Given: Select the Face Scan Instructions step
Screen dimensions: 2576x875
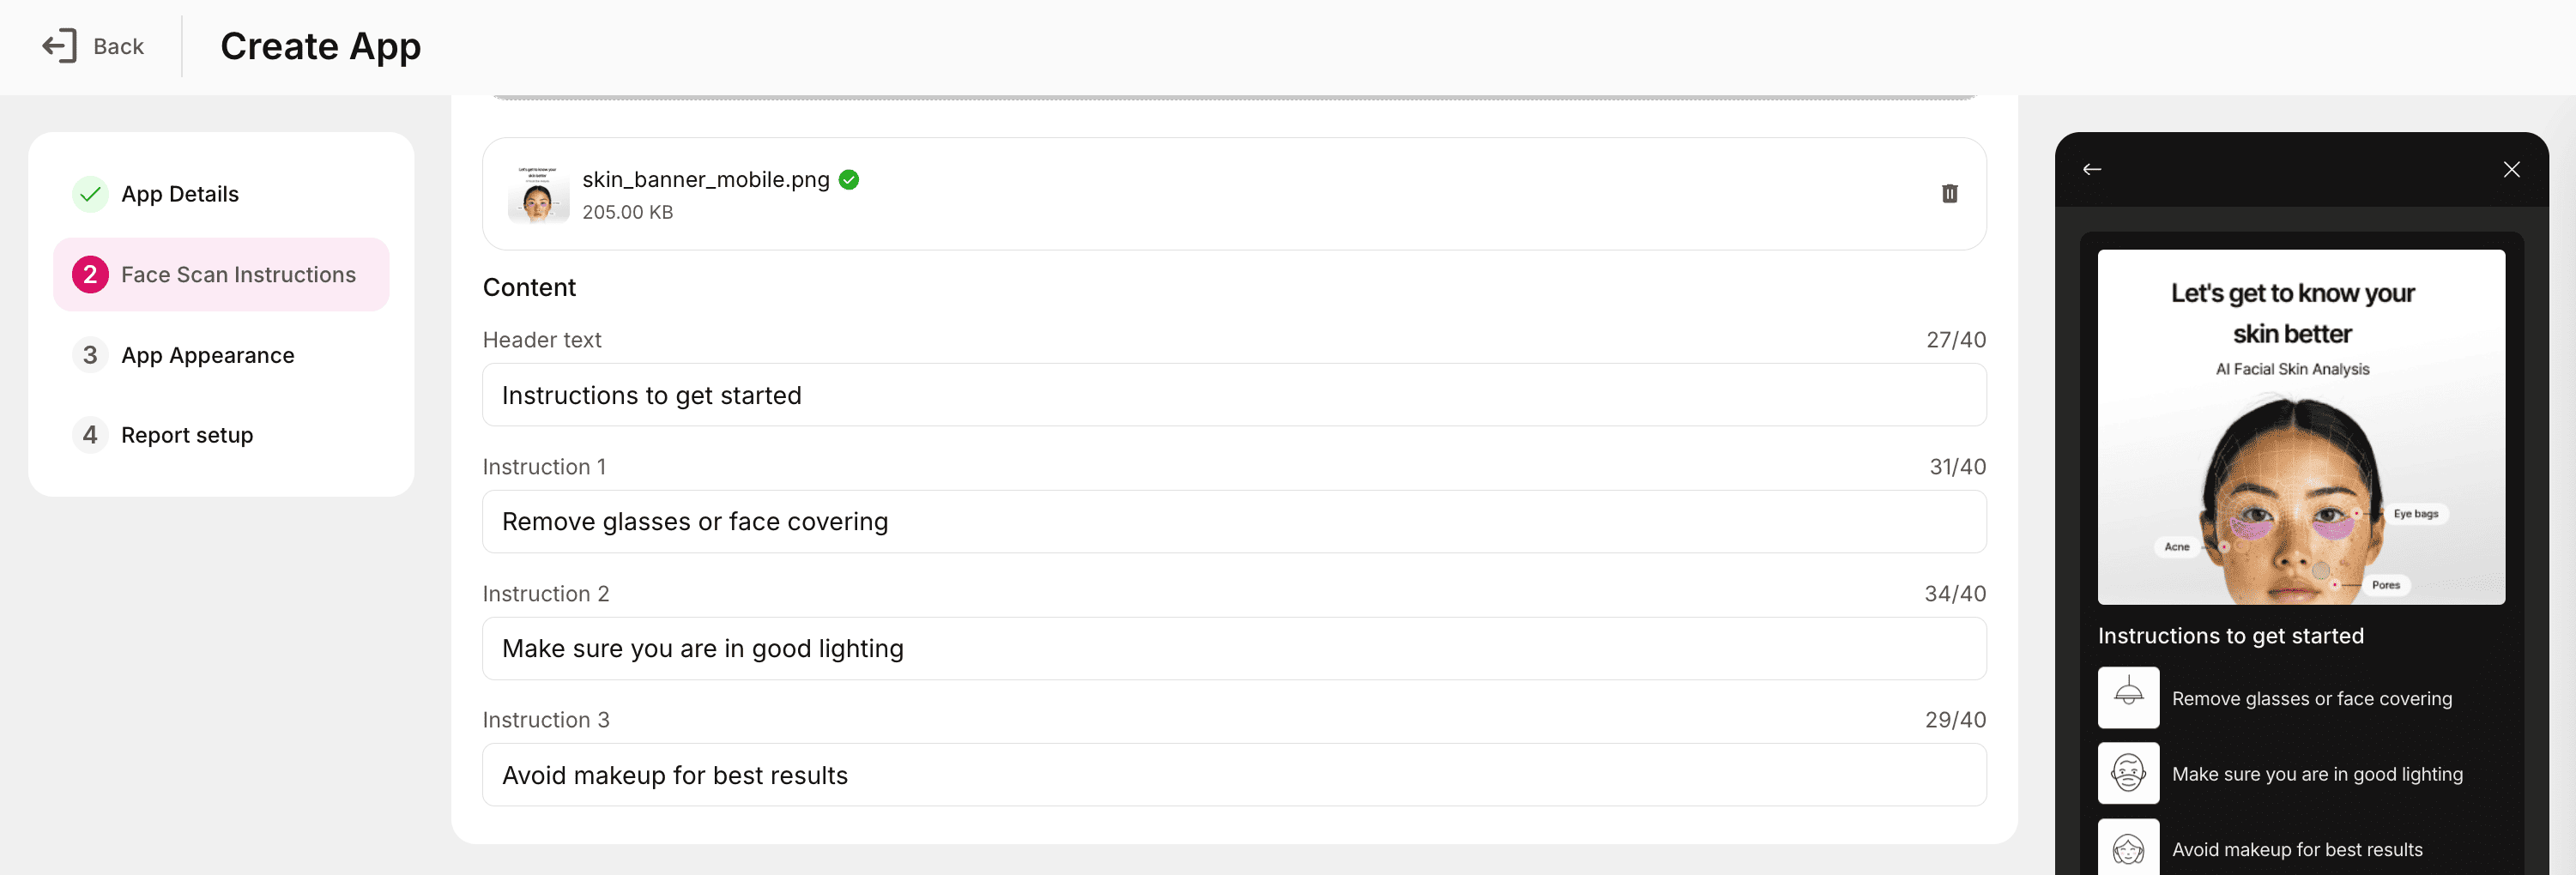Looking at the screenshot, I should (238, 275).
